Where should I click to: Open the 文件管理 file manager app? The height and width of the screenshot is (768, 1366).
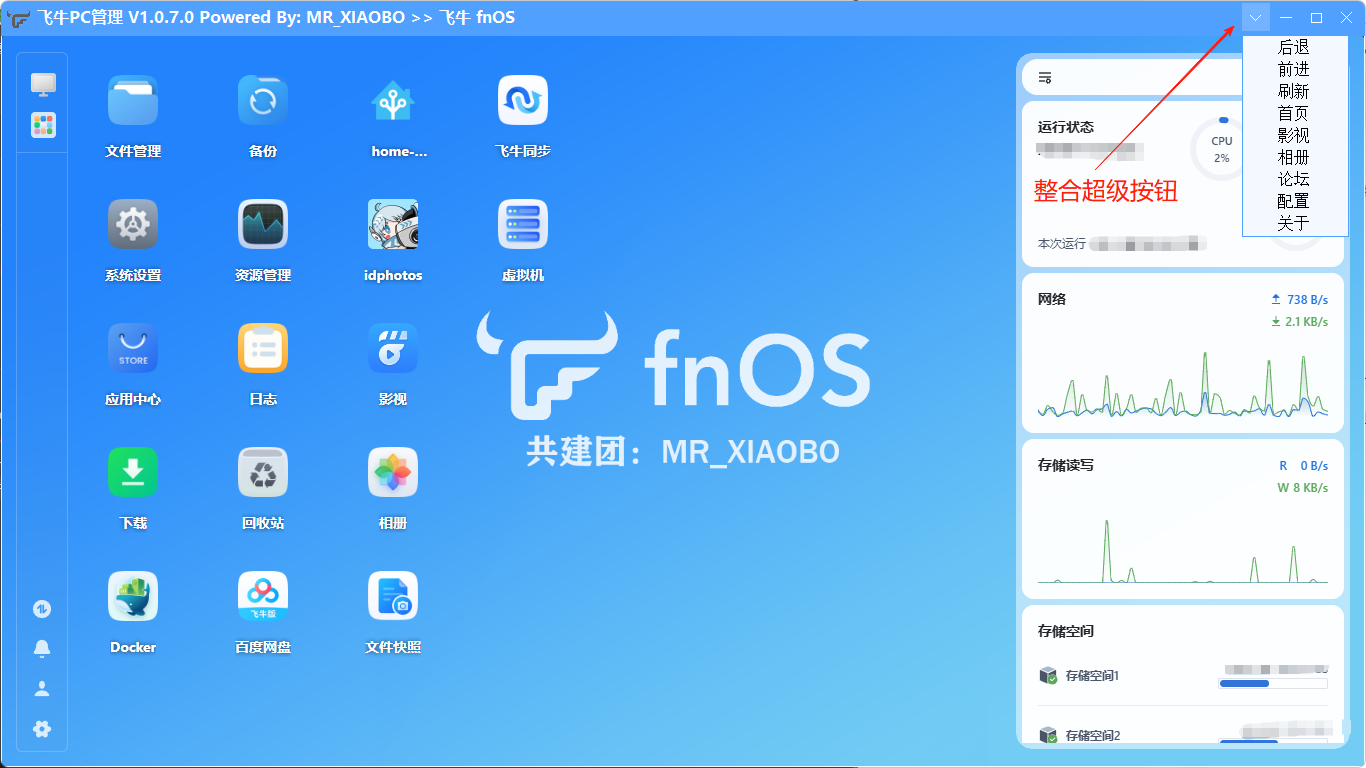(133, 100)
